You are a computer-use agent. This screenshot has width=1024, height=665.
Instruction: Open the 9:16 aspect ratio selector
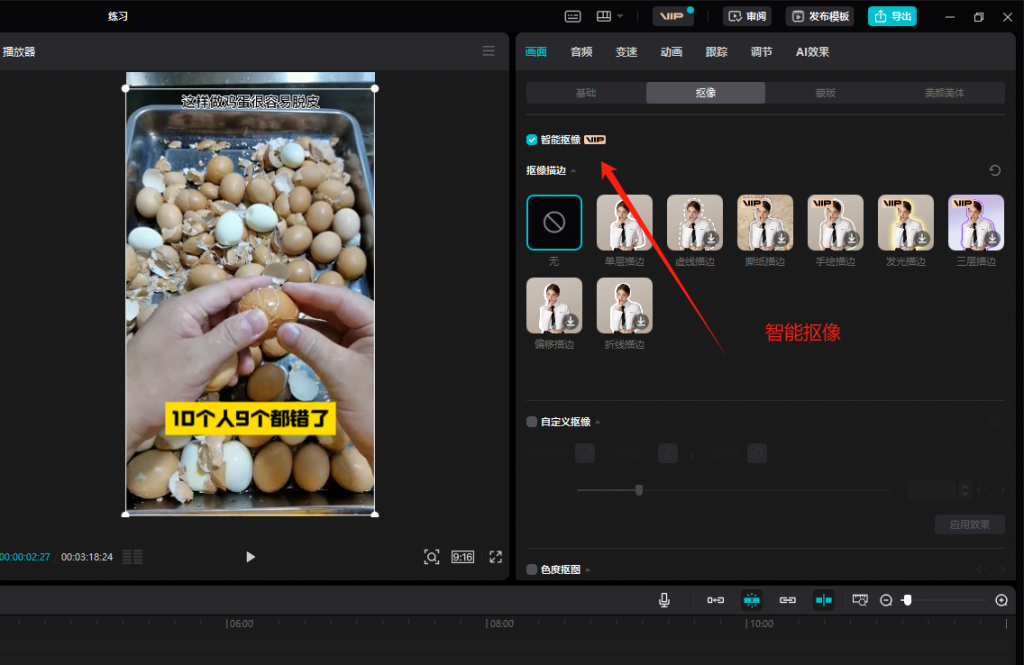tap(462, 557)
